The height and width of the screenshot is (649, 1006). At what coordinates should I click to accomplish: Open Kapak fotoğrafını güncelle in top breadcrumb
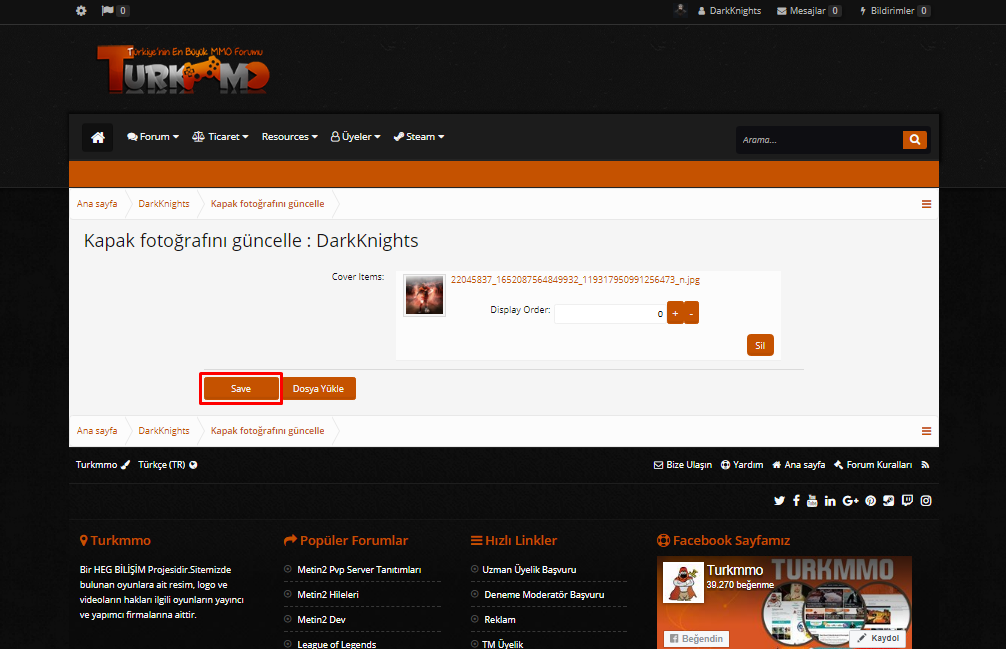[268, 204]
